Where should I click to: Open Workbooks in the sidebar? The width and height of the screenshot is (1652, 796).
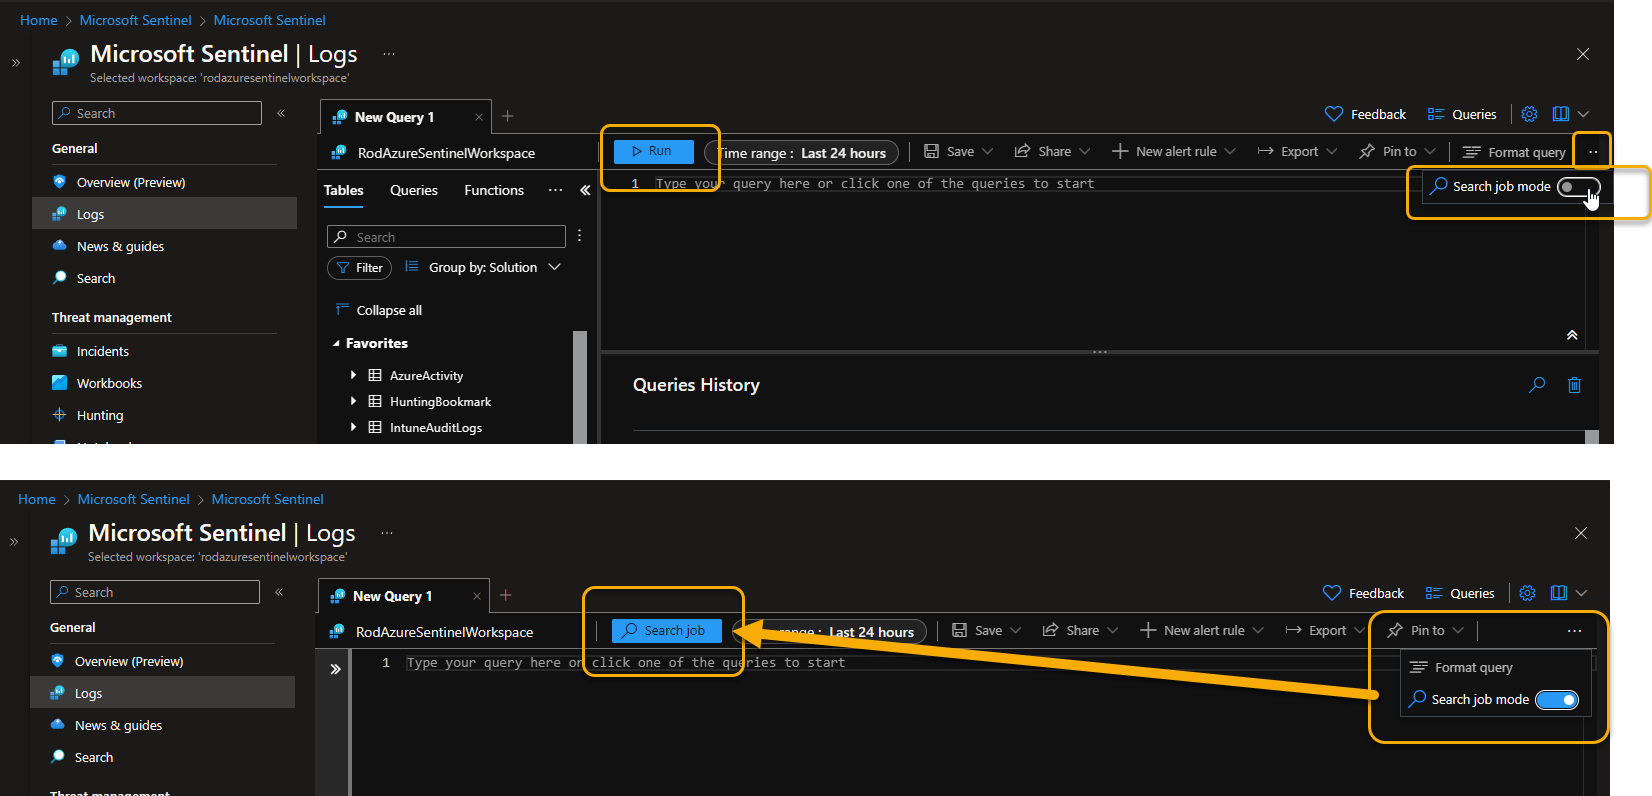(109, 383)
